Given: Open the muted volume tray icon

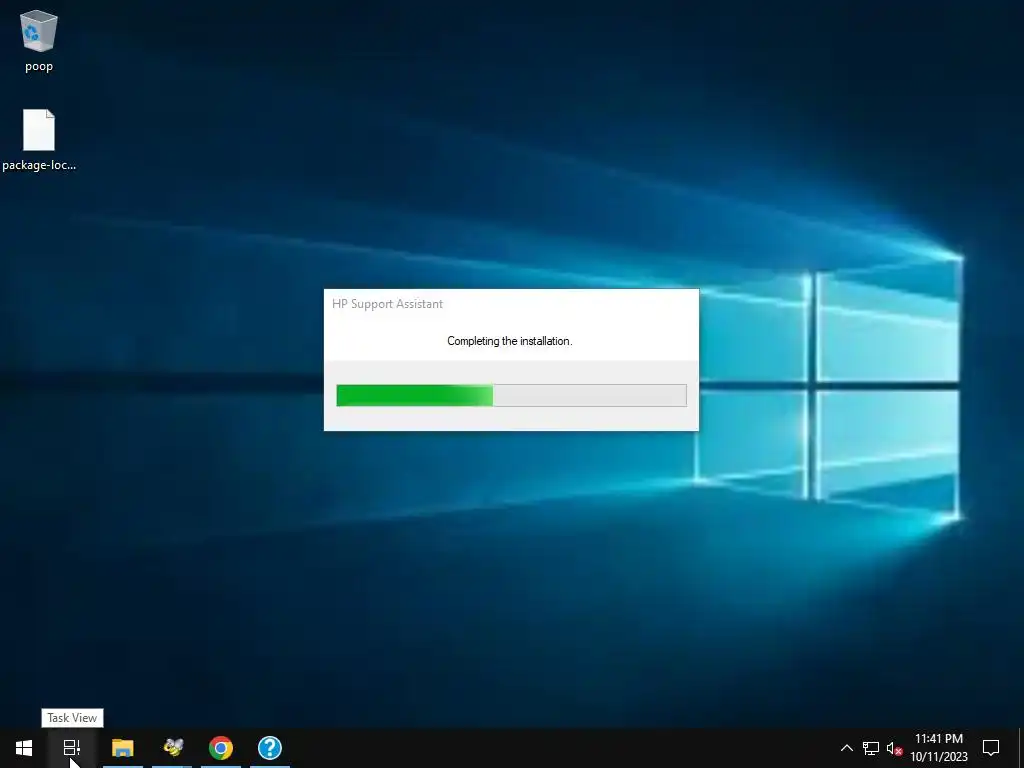Looking at the screenshot, I should (x=895, y=748).
